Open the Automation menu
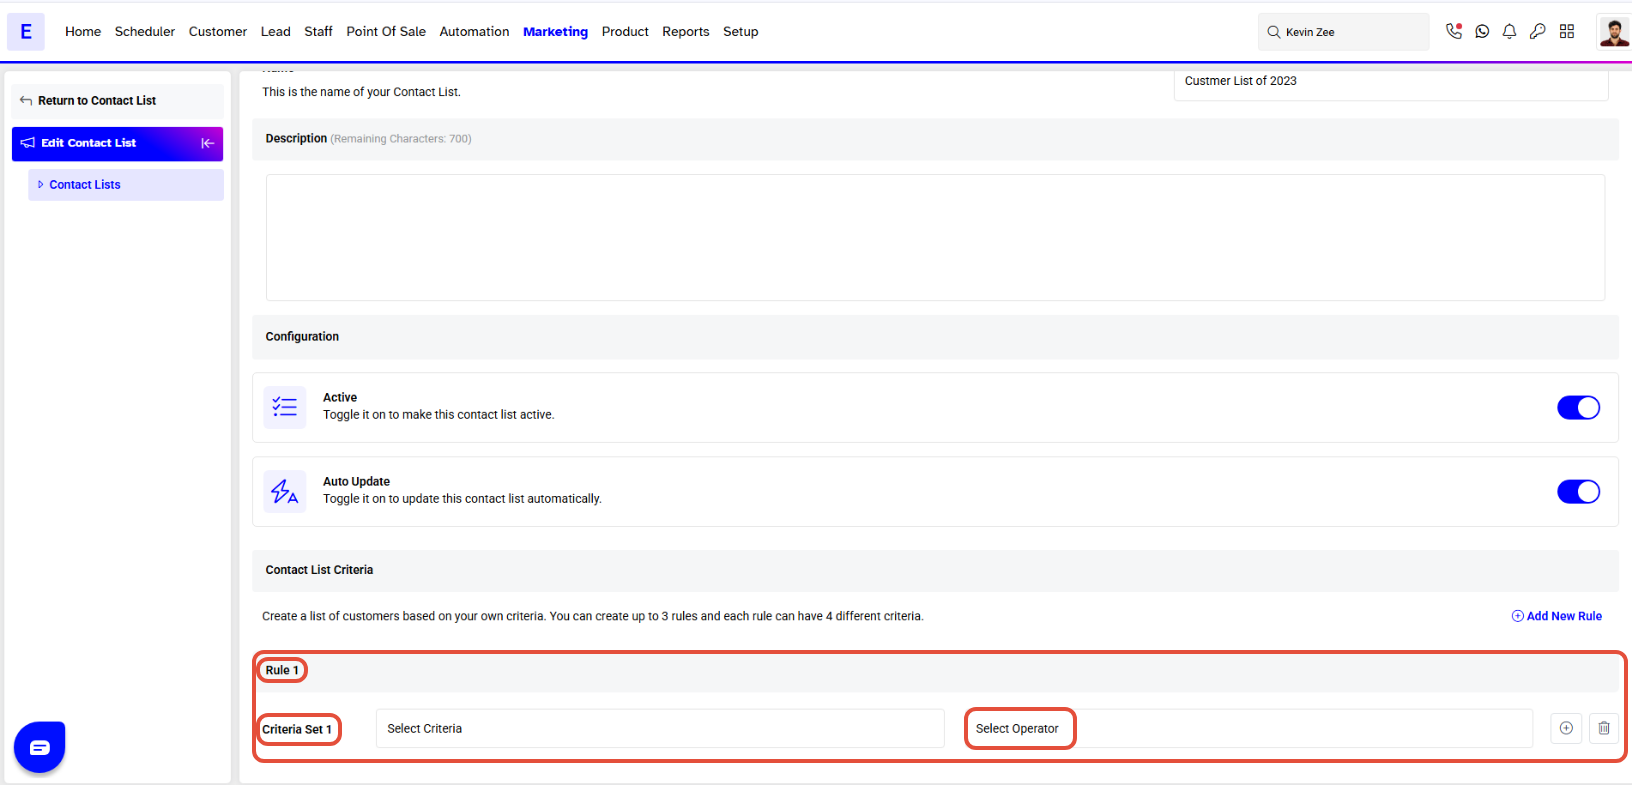 (475, 32)
